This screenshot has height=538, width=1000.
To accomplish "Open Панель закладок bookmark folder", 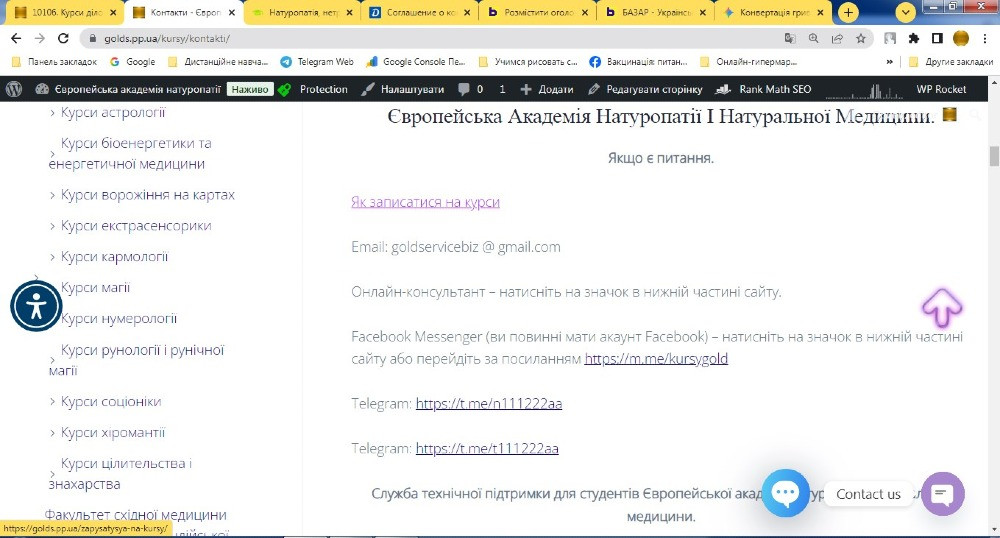I will coord(55,62).
